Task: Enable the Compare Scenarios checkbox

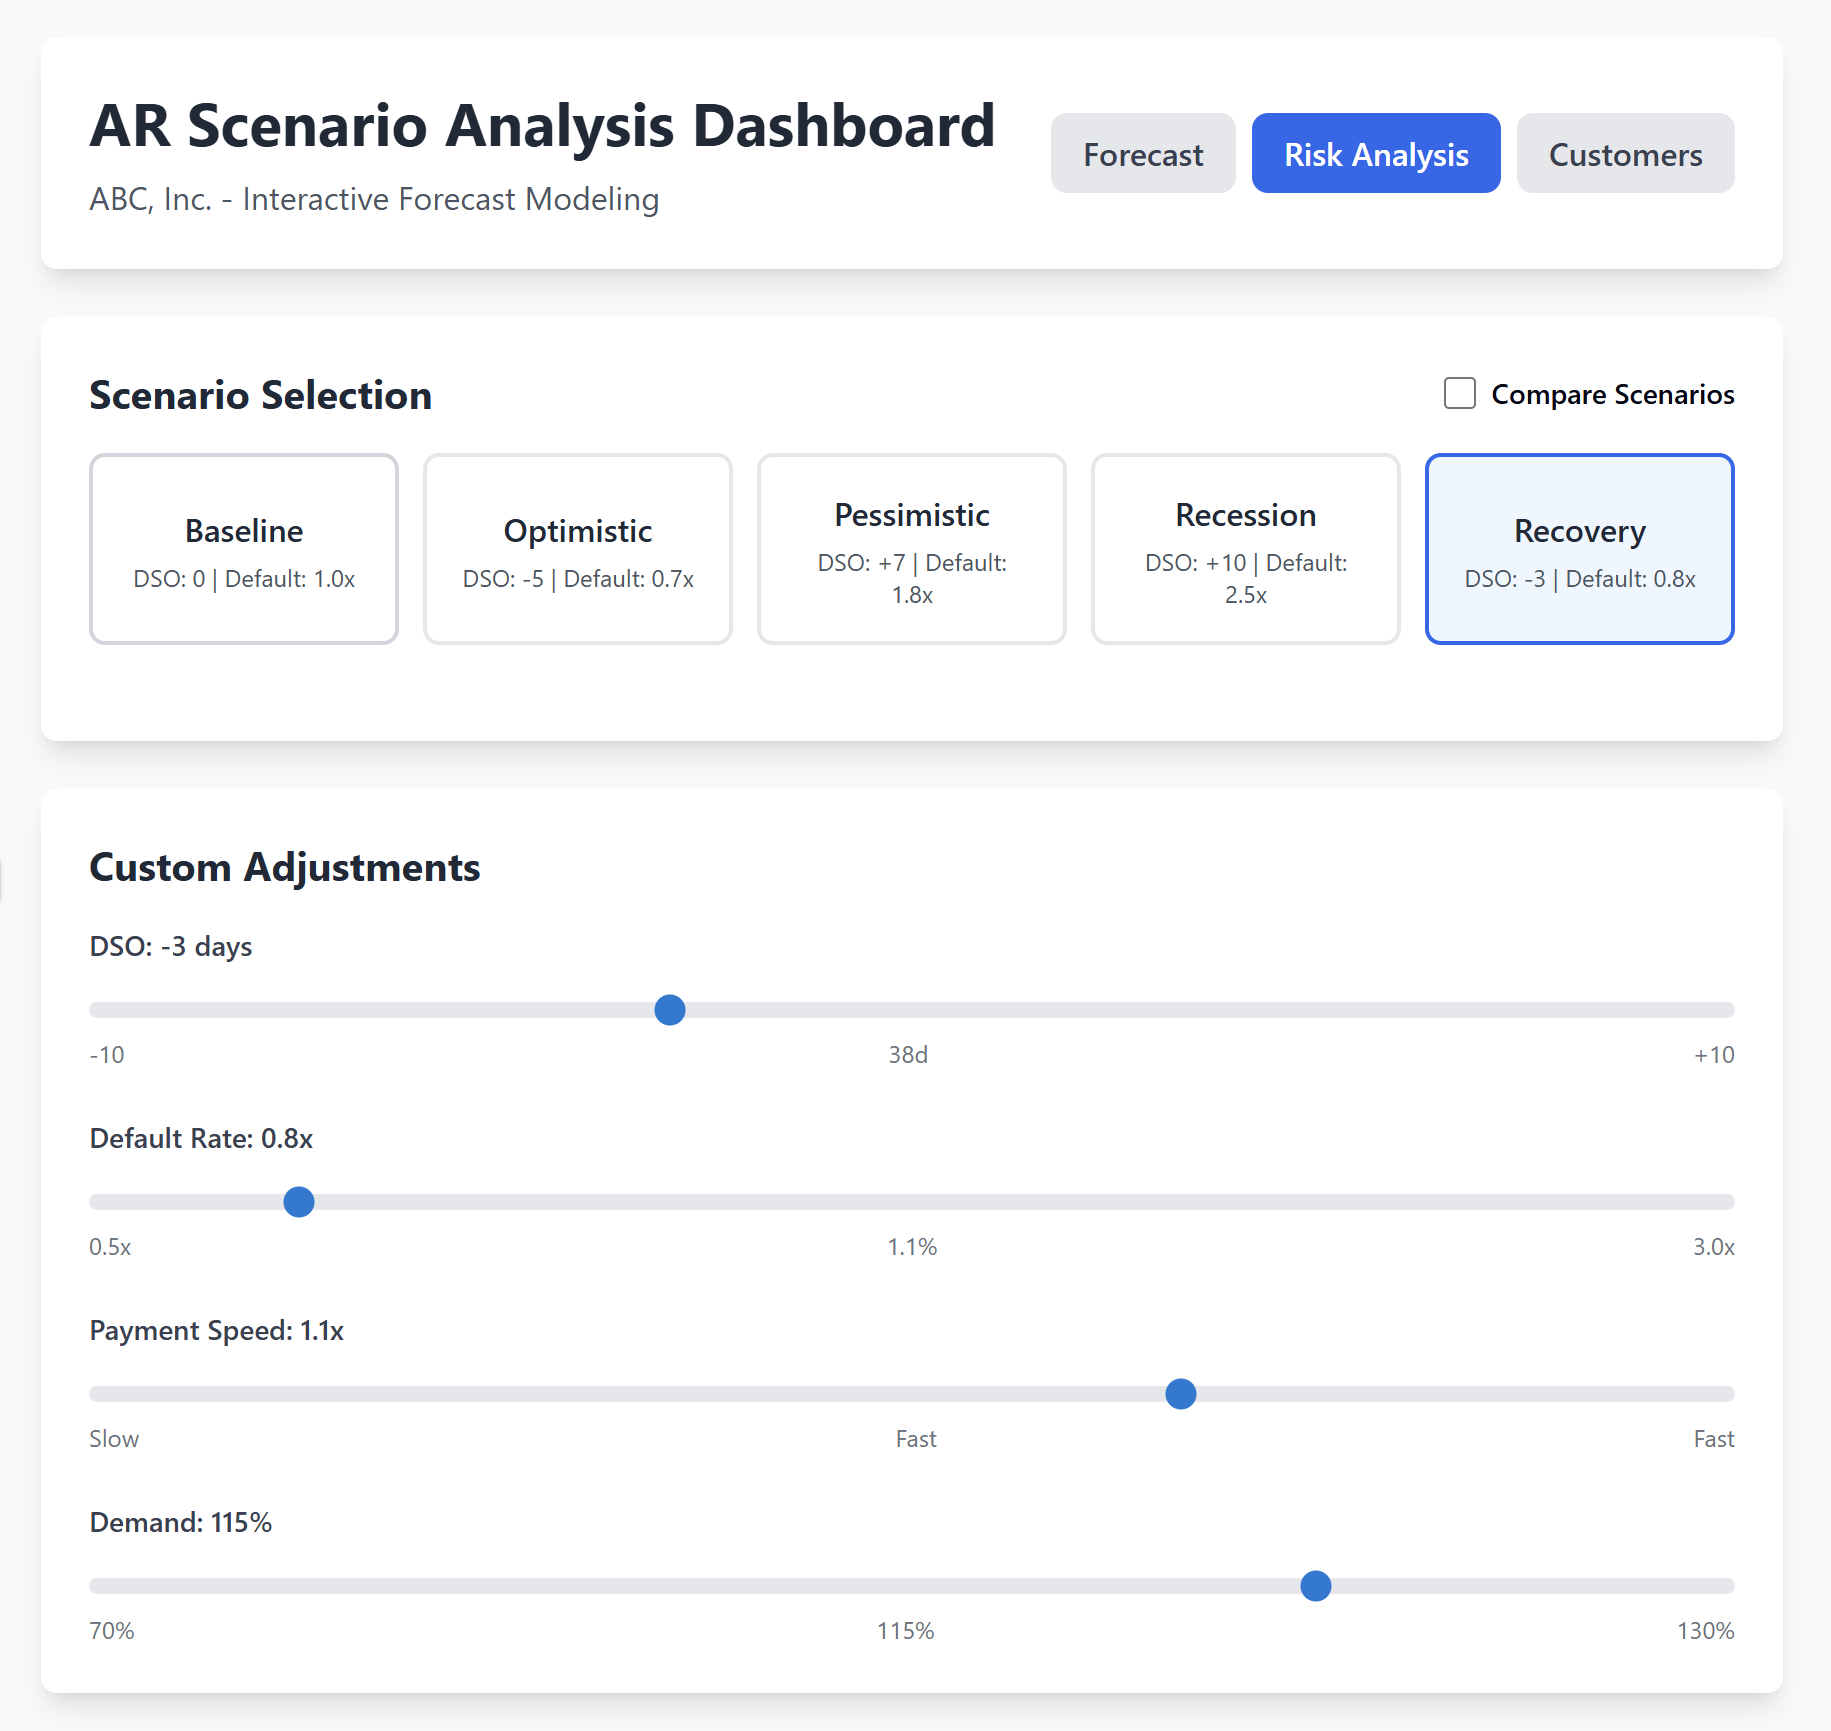Action: pos(1460,394)
